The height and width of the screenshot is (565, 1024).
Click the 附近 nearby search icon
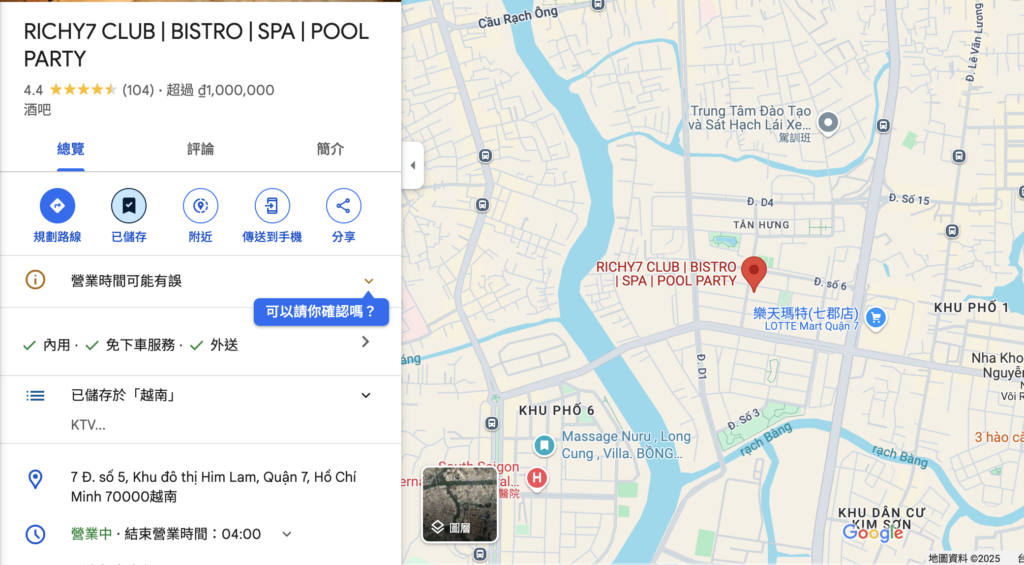200,206
